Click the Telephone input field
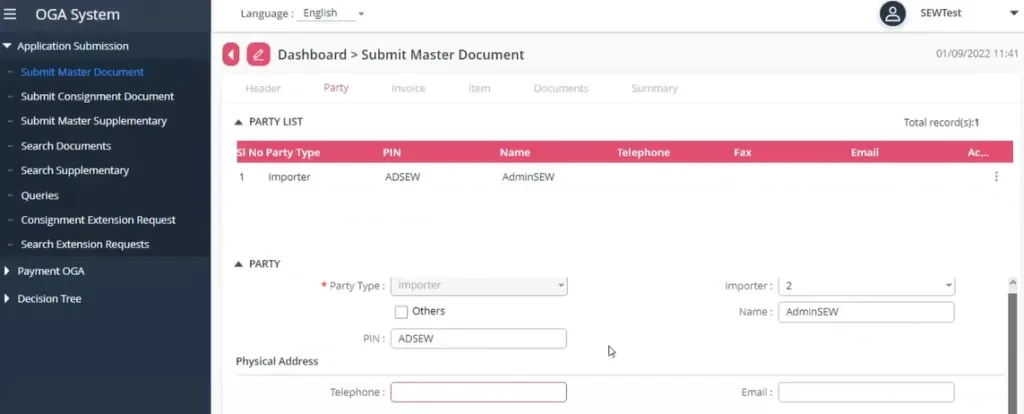 click(478, 392)
